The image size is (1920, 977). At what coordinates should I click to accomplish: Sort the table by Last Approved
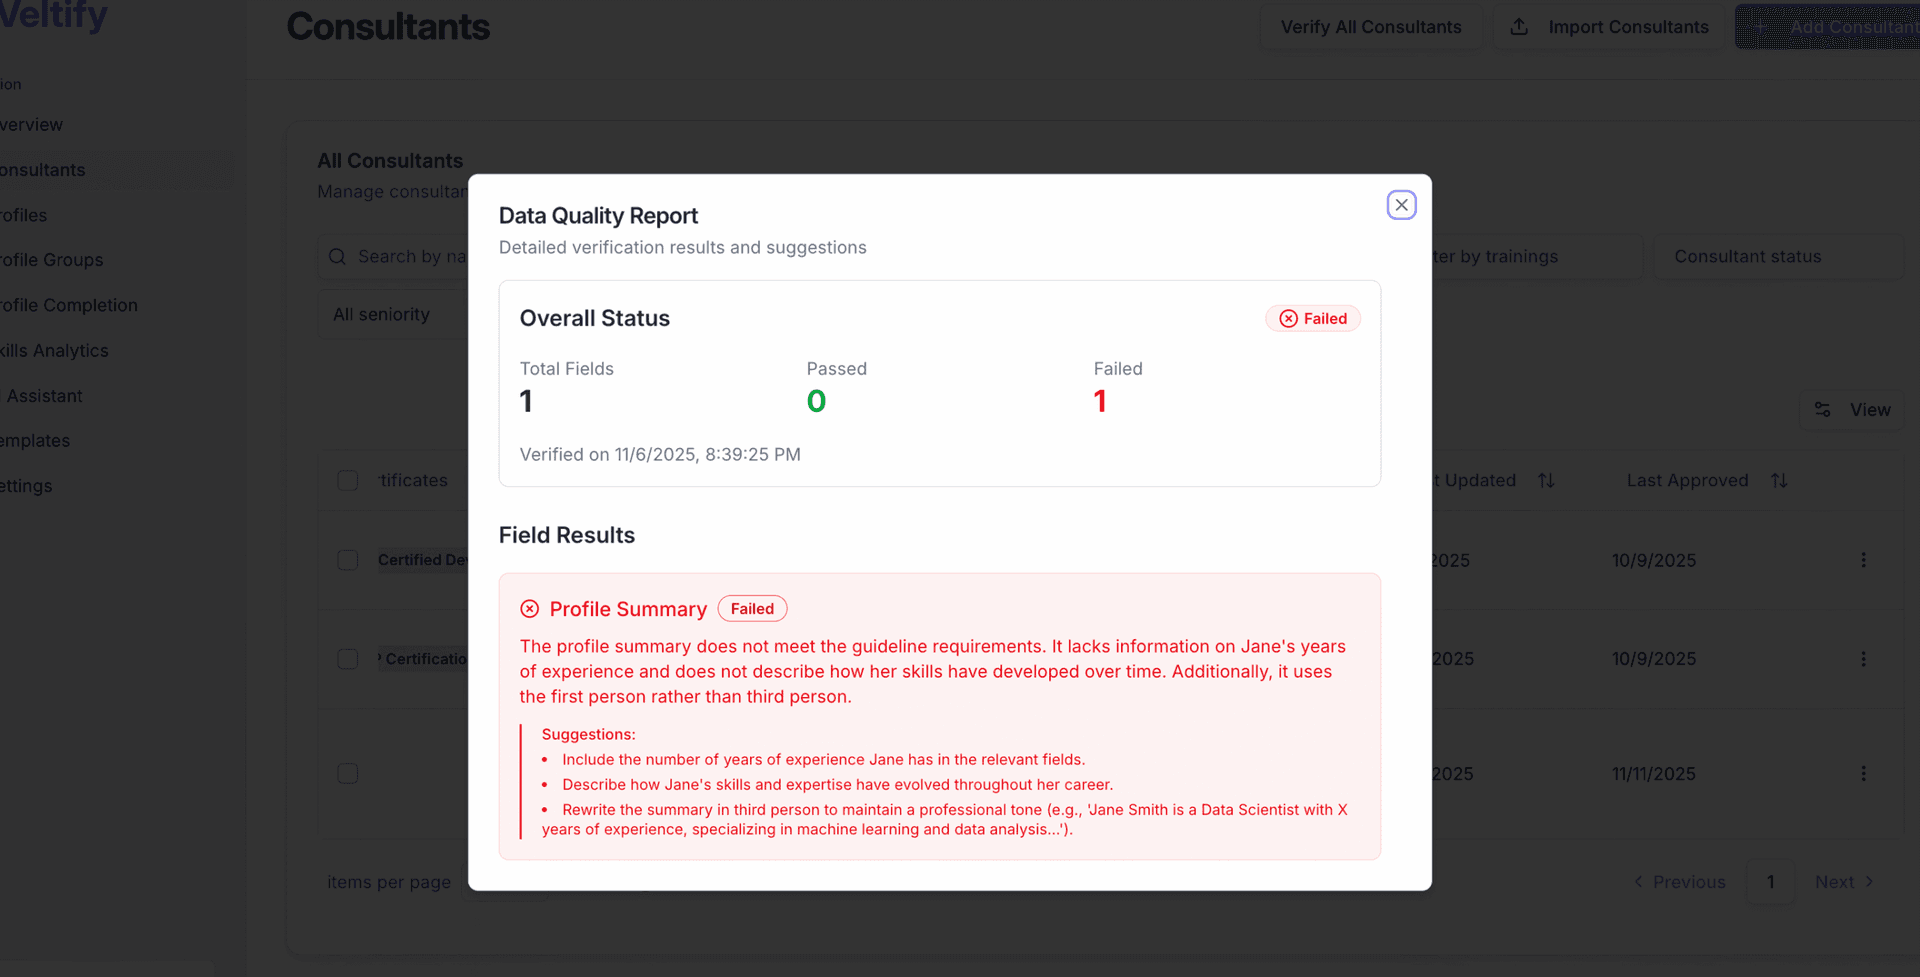tap(1780, 480)
